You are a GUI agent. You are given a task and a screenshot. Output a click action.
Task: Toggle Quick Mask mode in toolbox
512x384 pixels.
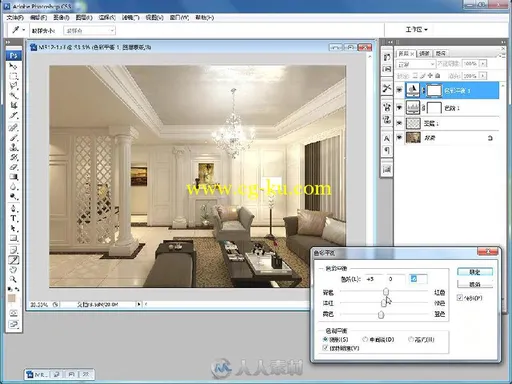click(13, 313)
